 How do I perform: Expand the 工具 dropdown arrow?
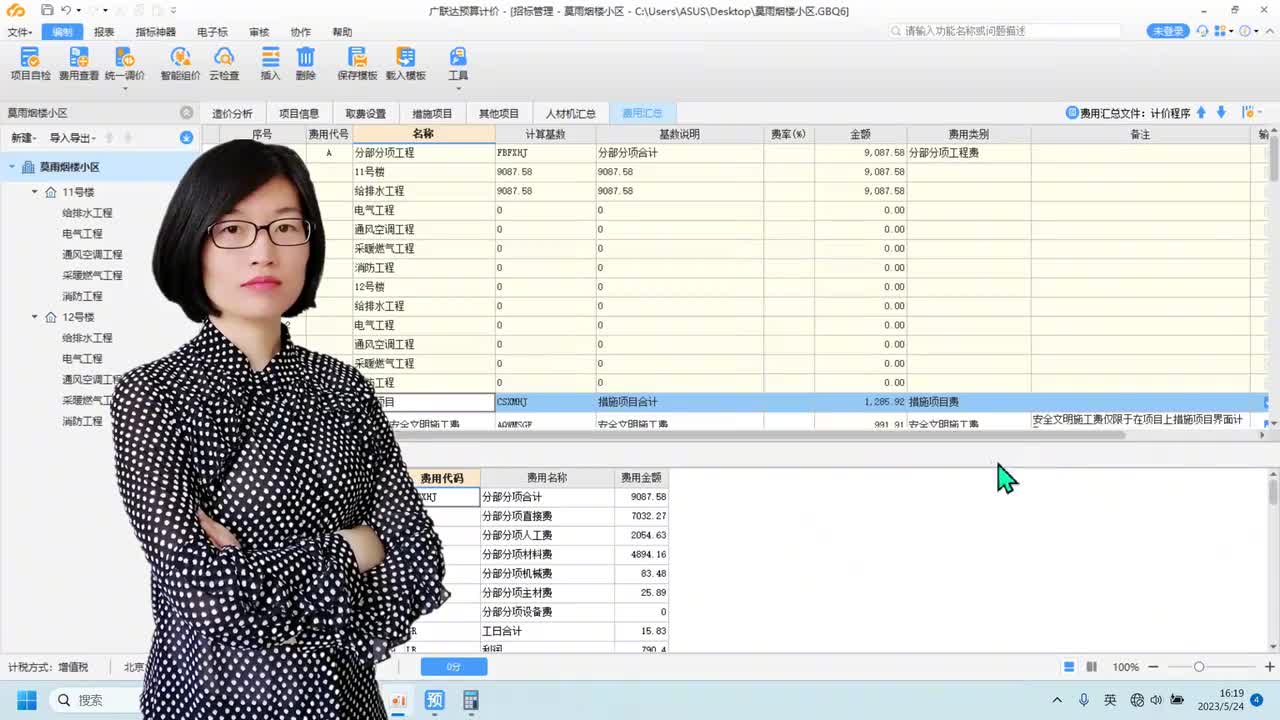tap(458, 89)
